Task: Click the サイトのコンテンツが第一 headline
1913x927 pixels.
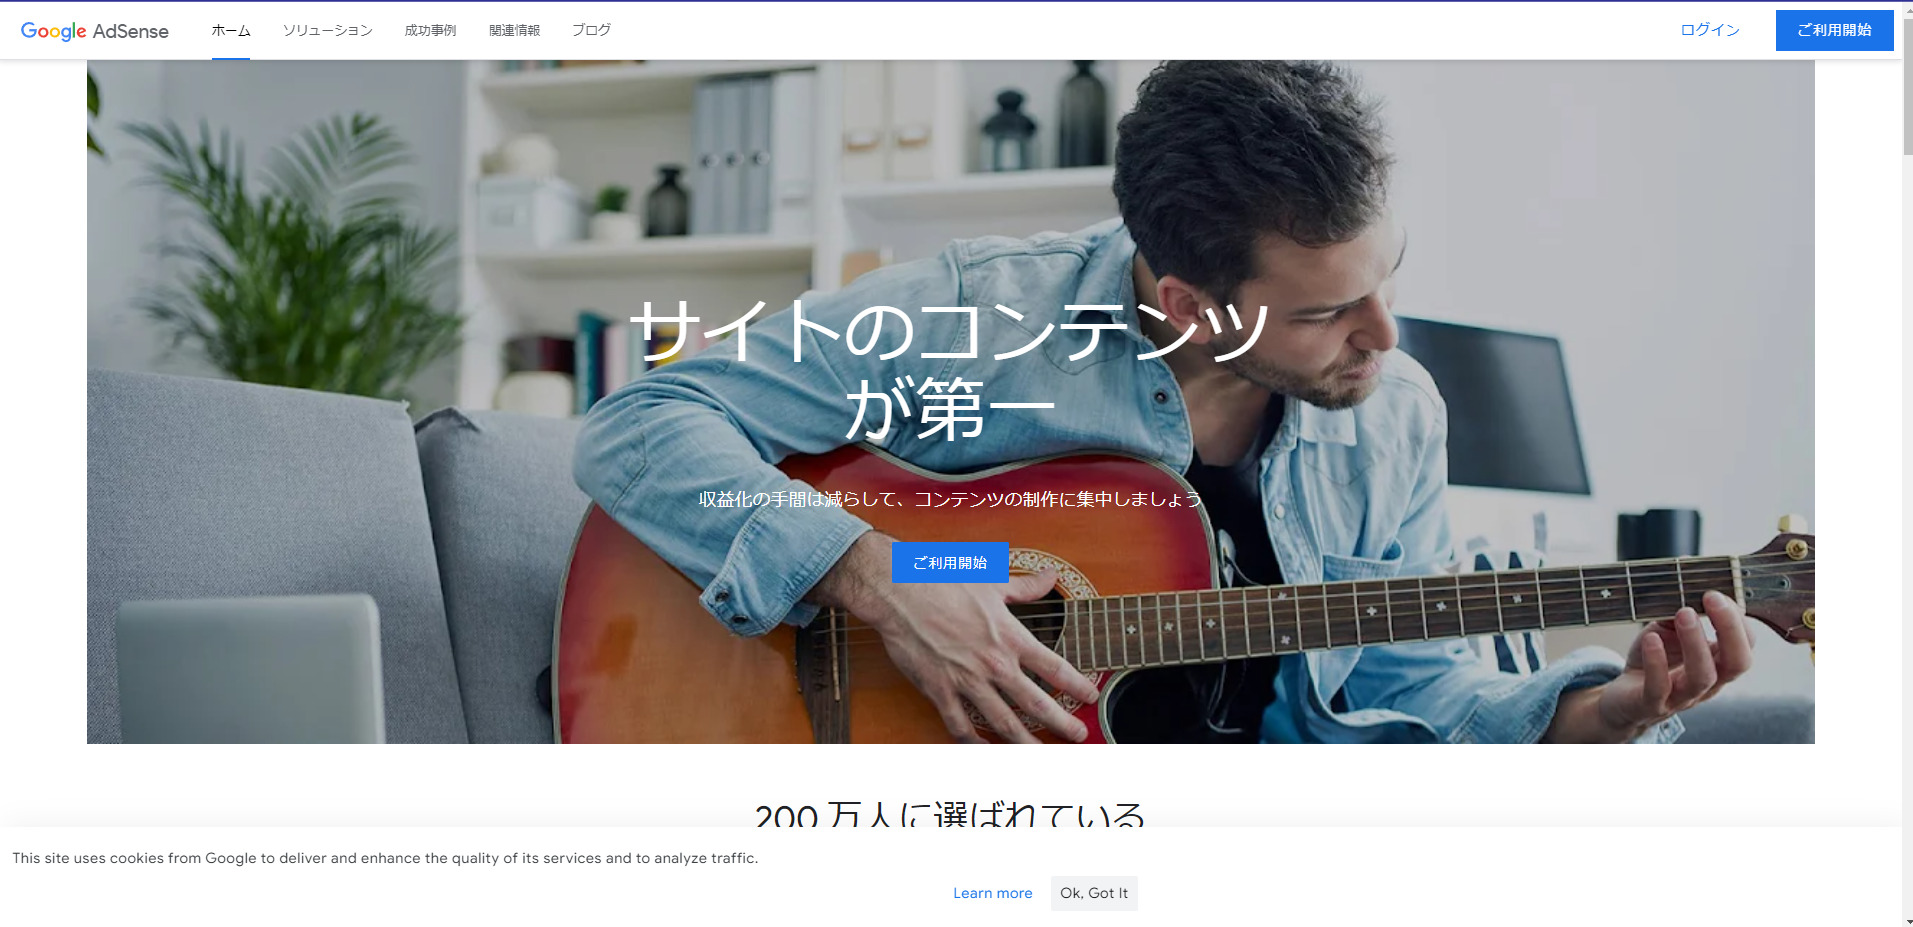Action: pyautogui.click(x=950, y=370)
